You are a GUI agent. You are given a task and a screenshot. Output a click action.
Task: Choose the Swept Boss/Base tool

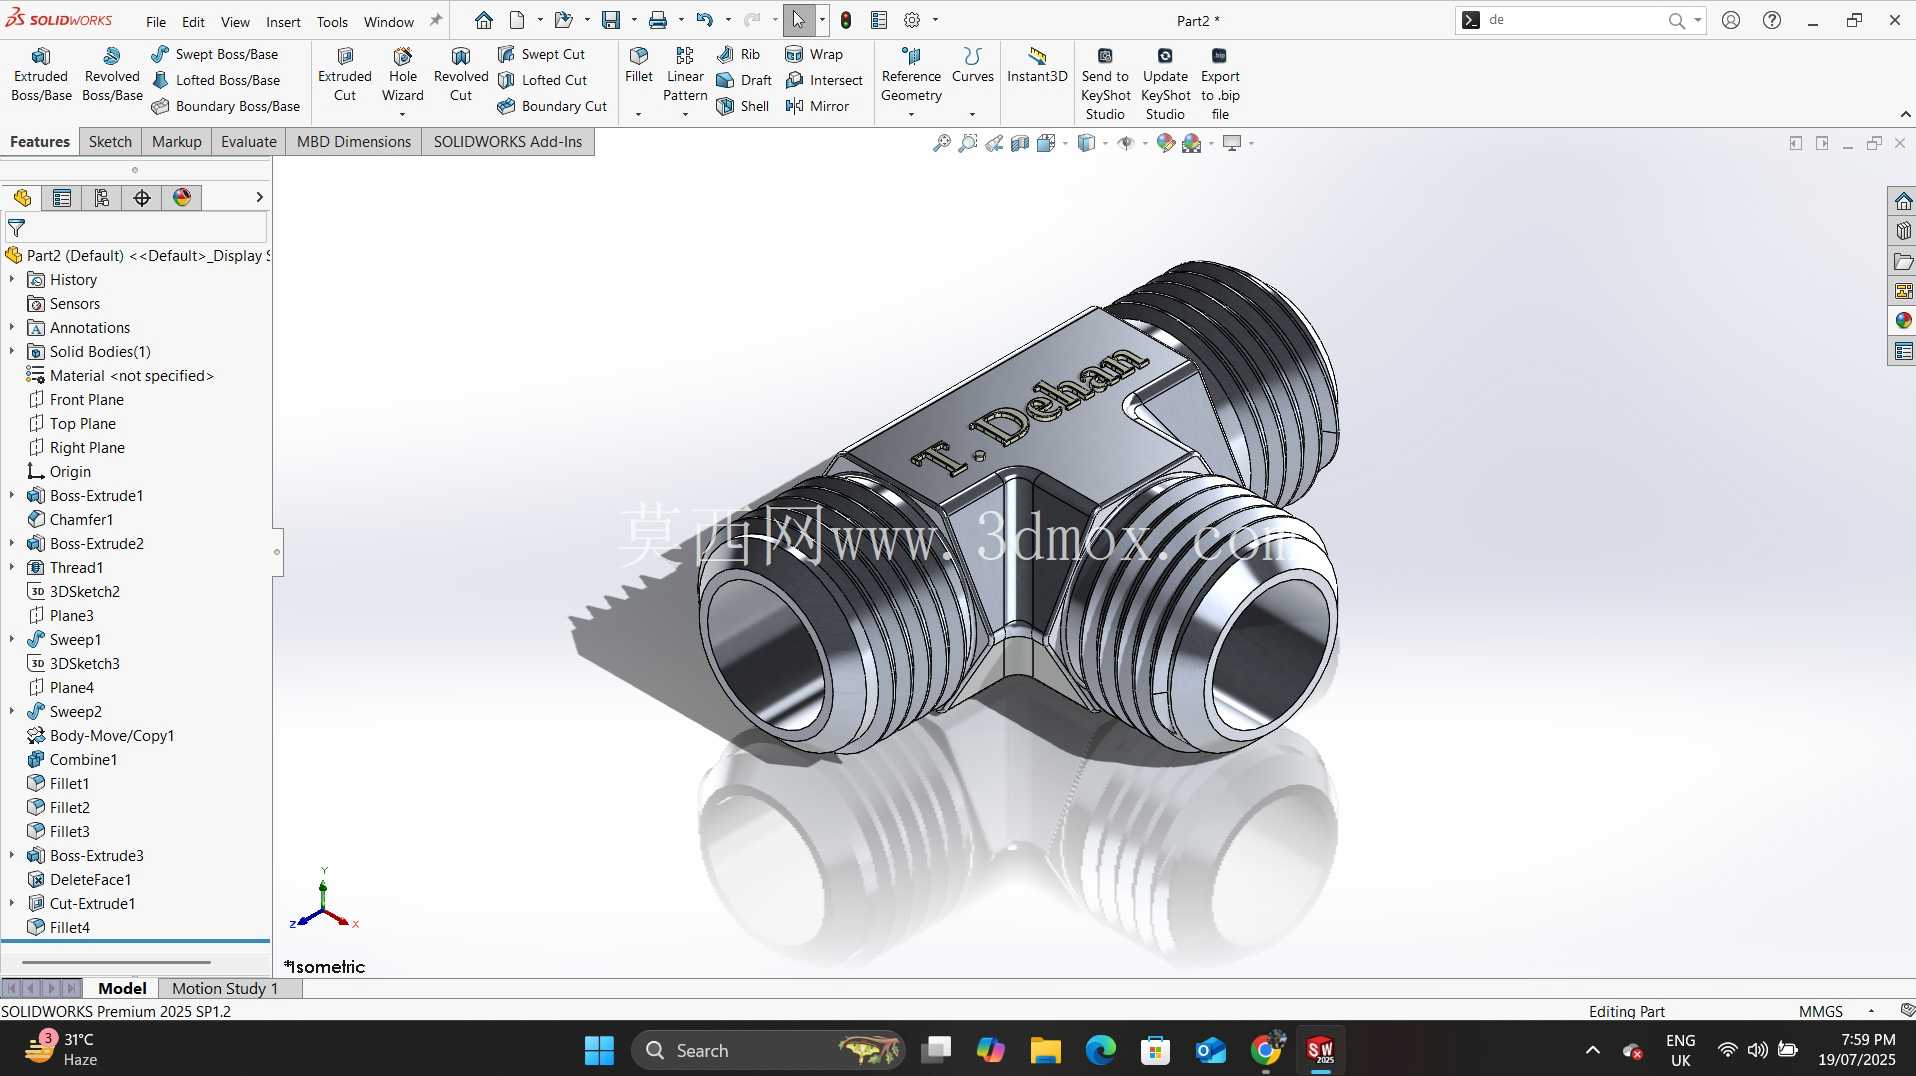[215, 54]
